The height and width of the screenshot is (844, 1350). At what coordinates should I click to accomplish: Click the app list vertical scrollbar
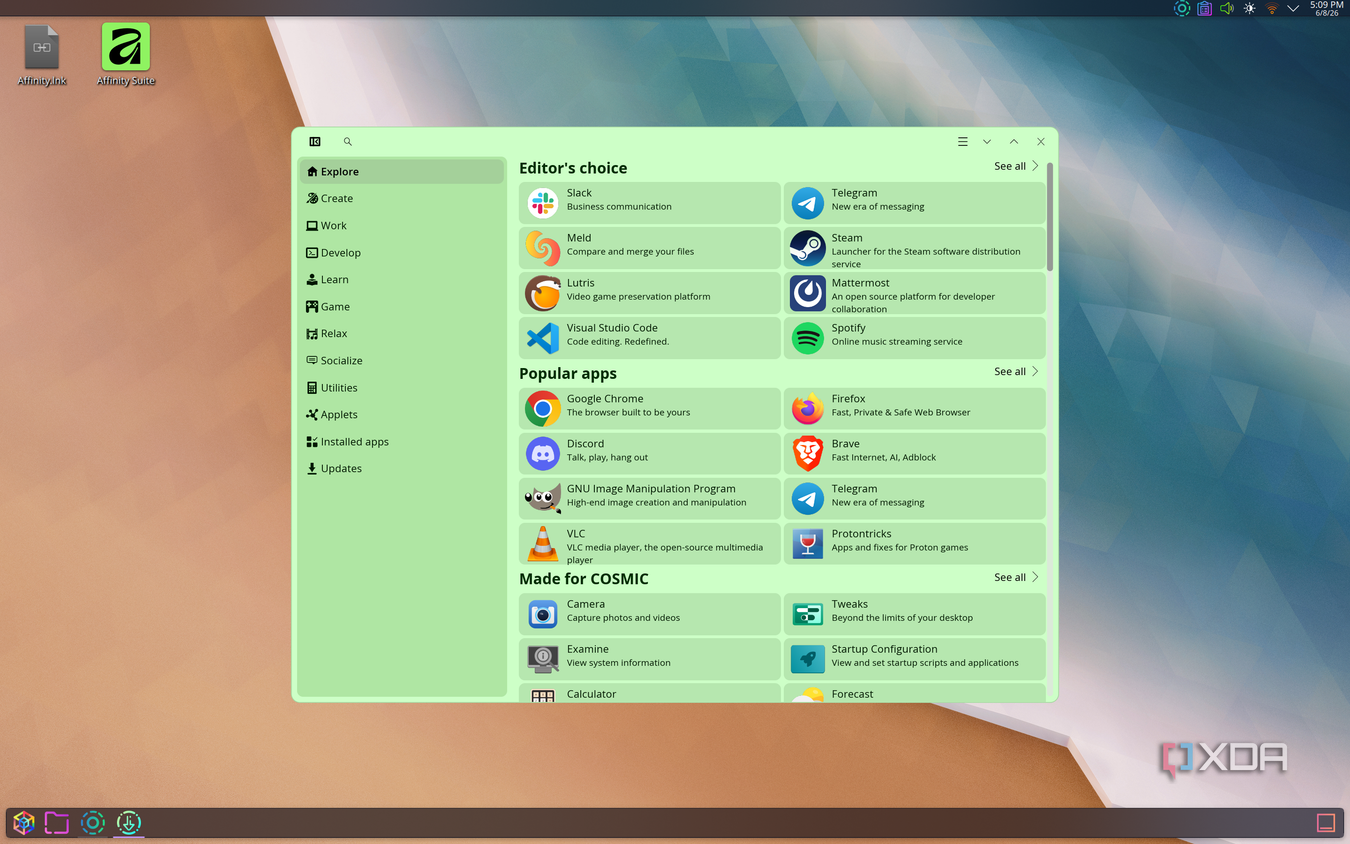pos(1049,216)
